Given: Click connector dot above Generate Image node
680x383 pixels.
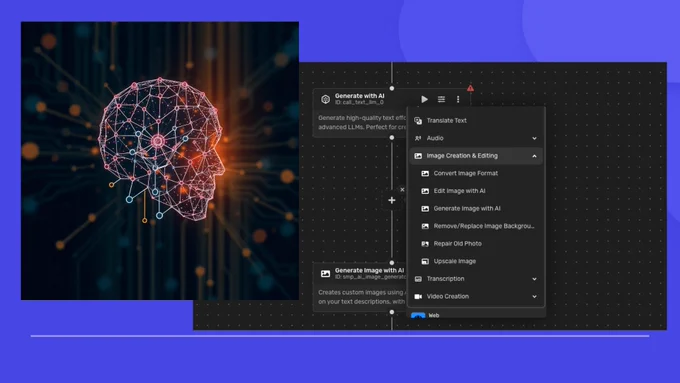Looking at the screenshot, I should pyautogui.click(x=392, y=263).
